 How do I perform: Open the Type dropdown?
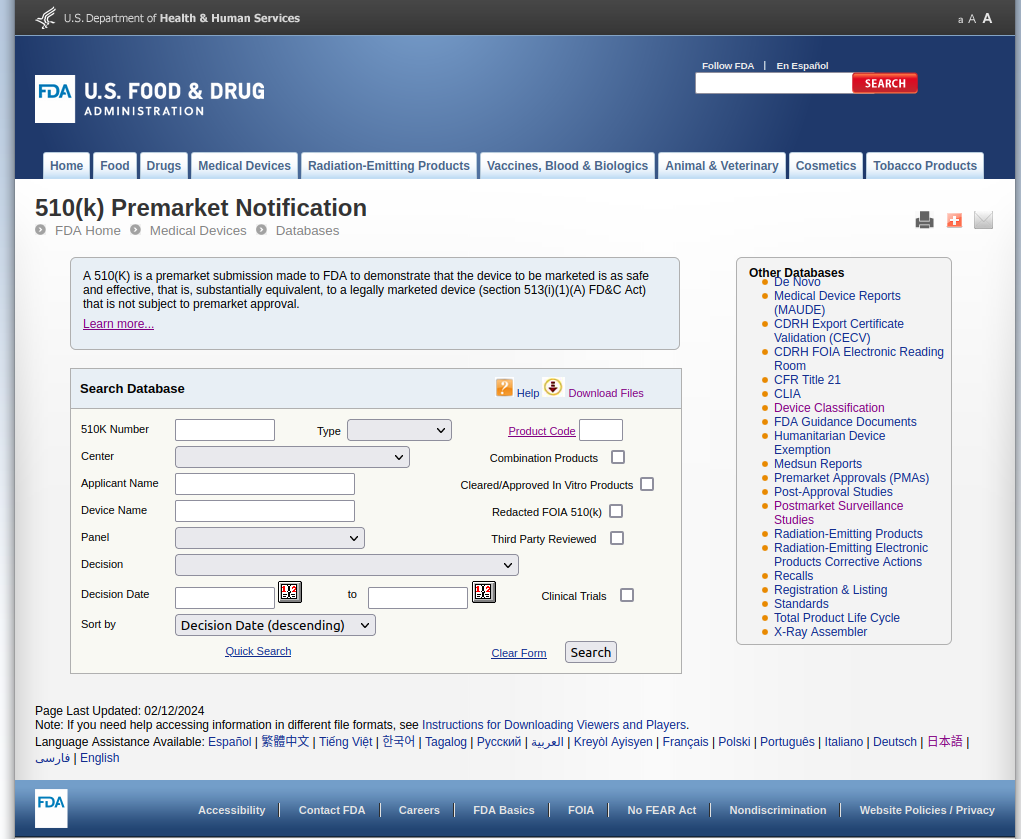click(x=399, y=429)
